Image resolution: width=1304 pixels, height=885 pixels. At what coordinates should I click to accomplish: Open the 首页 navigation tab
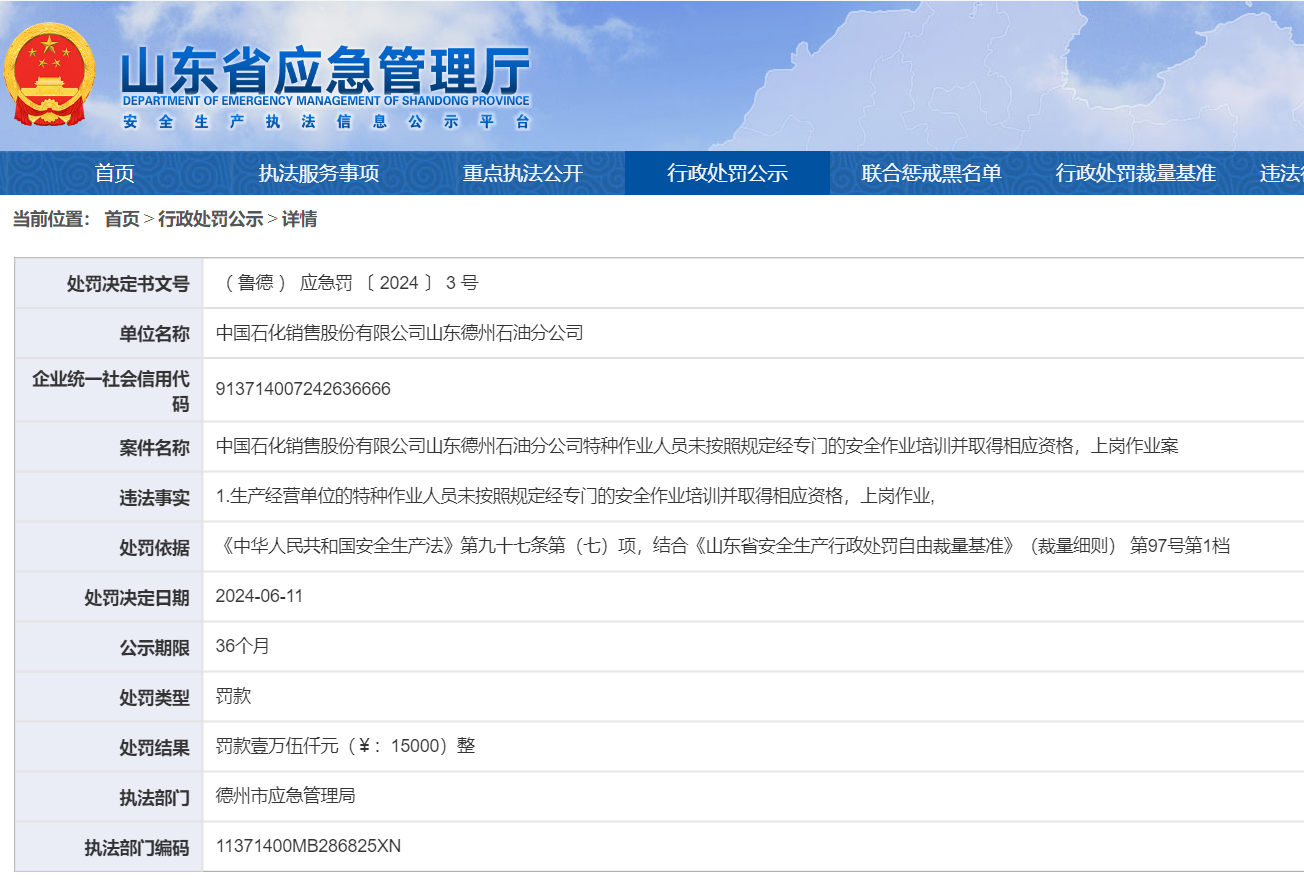click(x=115, y=173)
